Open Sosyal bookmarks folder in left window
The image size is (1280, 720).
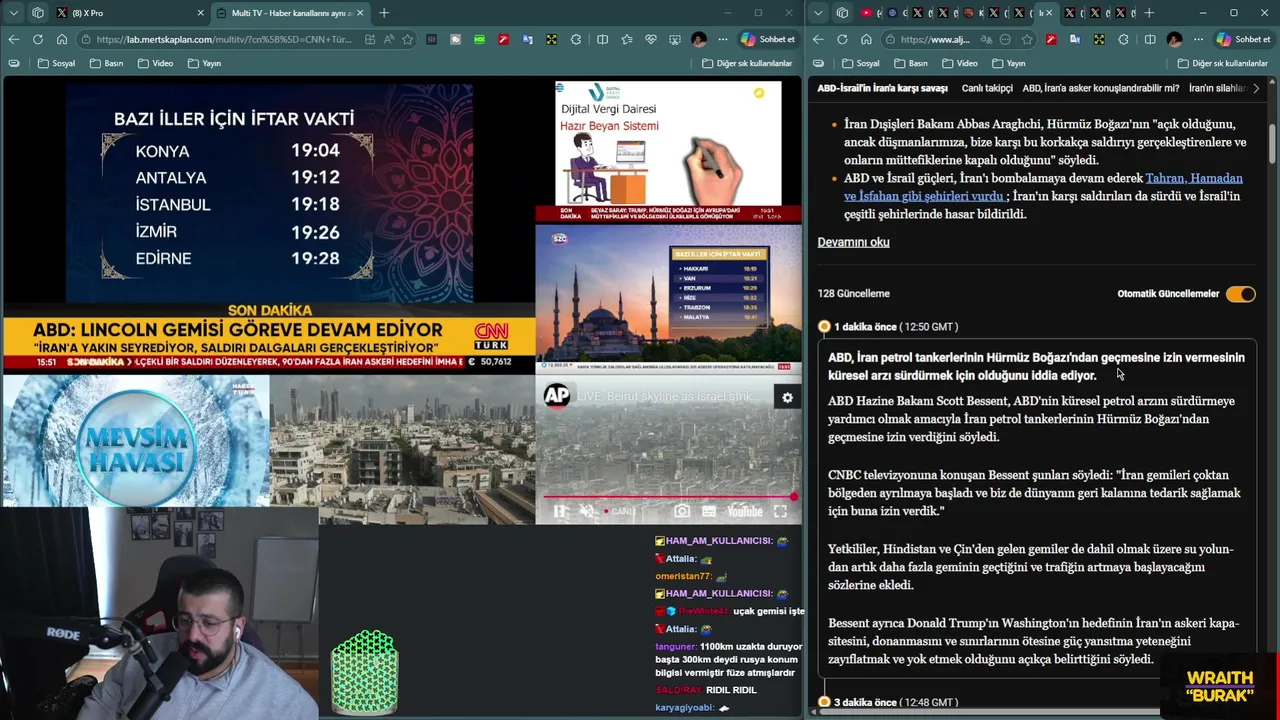coord(56,63)
